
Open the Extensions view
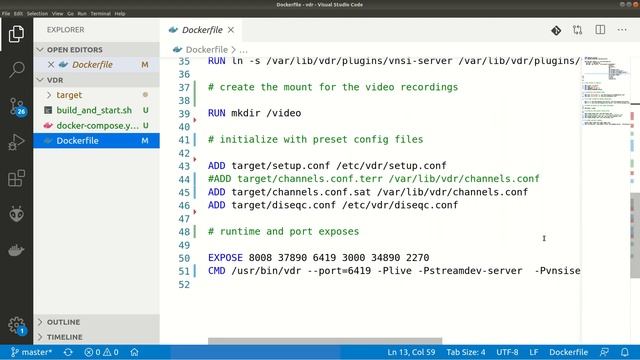pyautogui.click(x=16, y=178)
